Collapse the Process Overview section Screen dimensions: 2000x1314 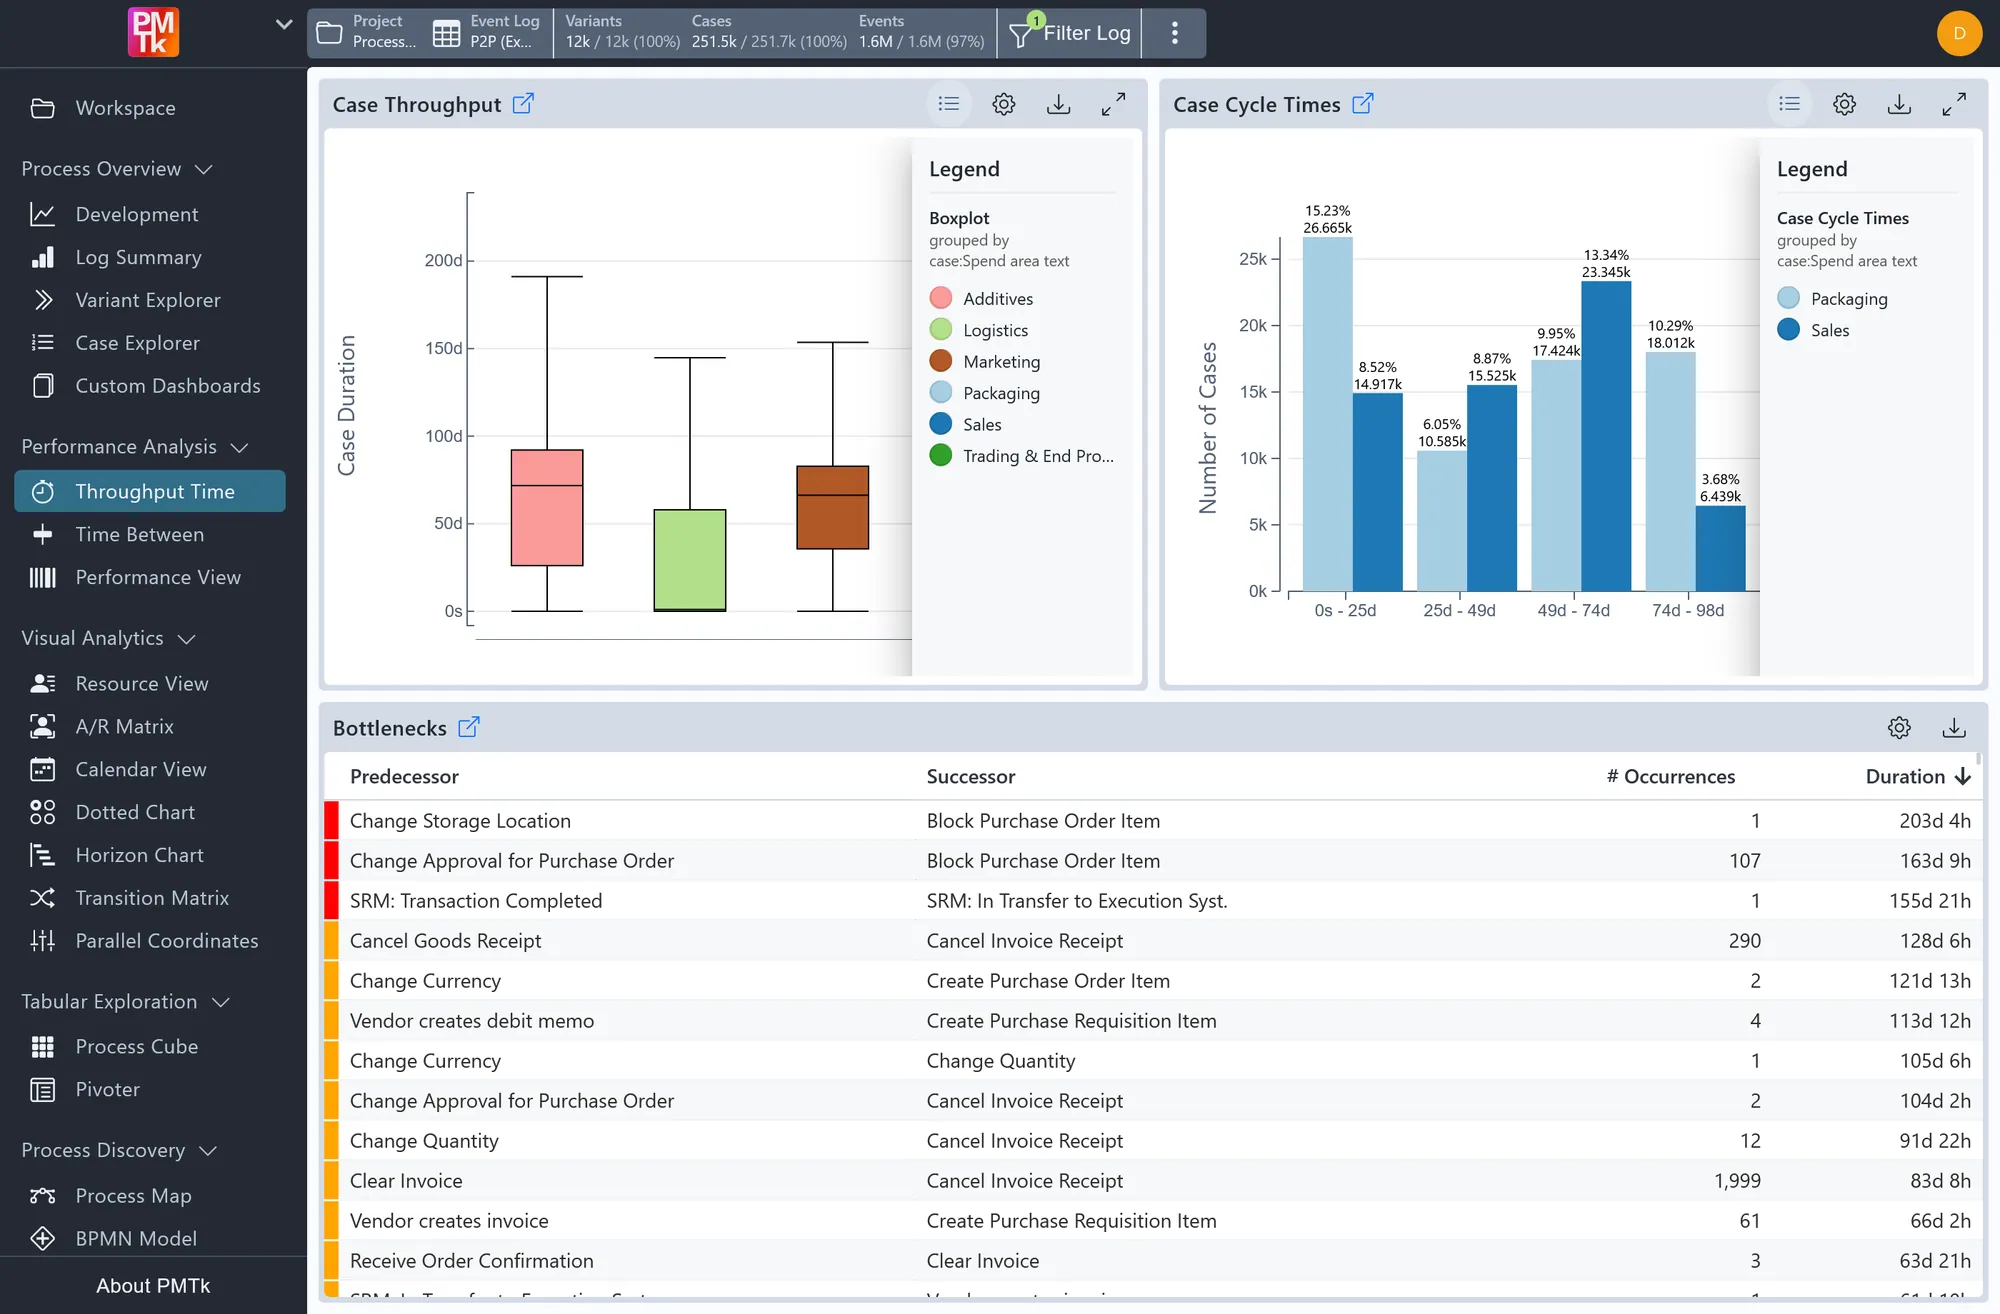(117, 169)
